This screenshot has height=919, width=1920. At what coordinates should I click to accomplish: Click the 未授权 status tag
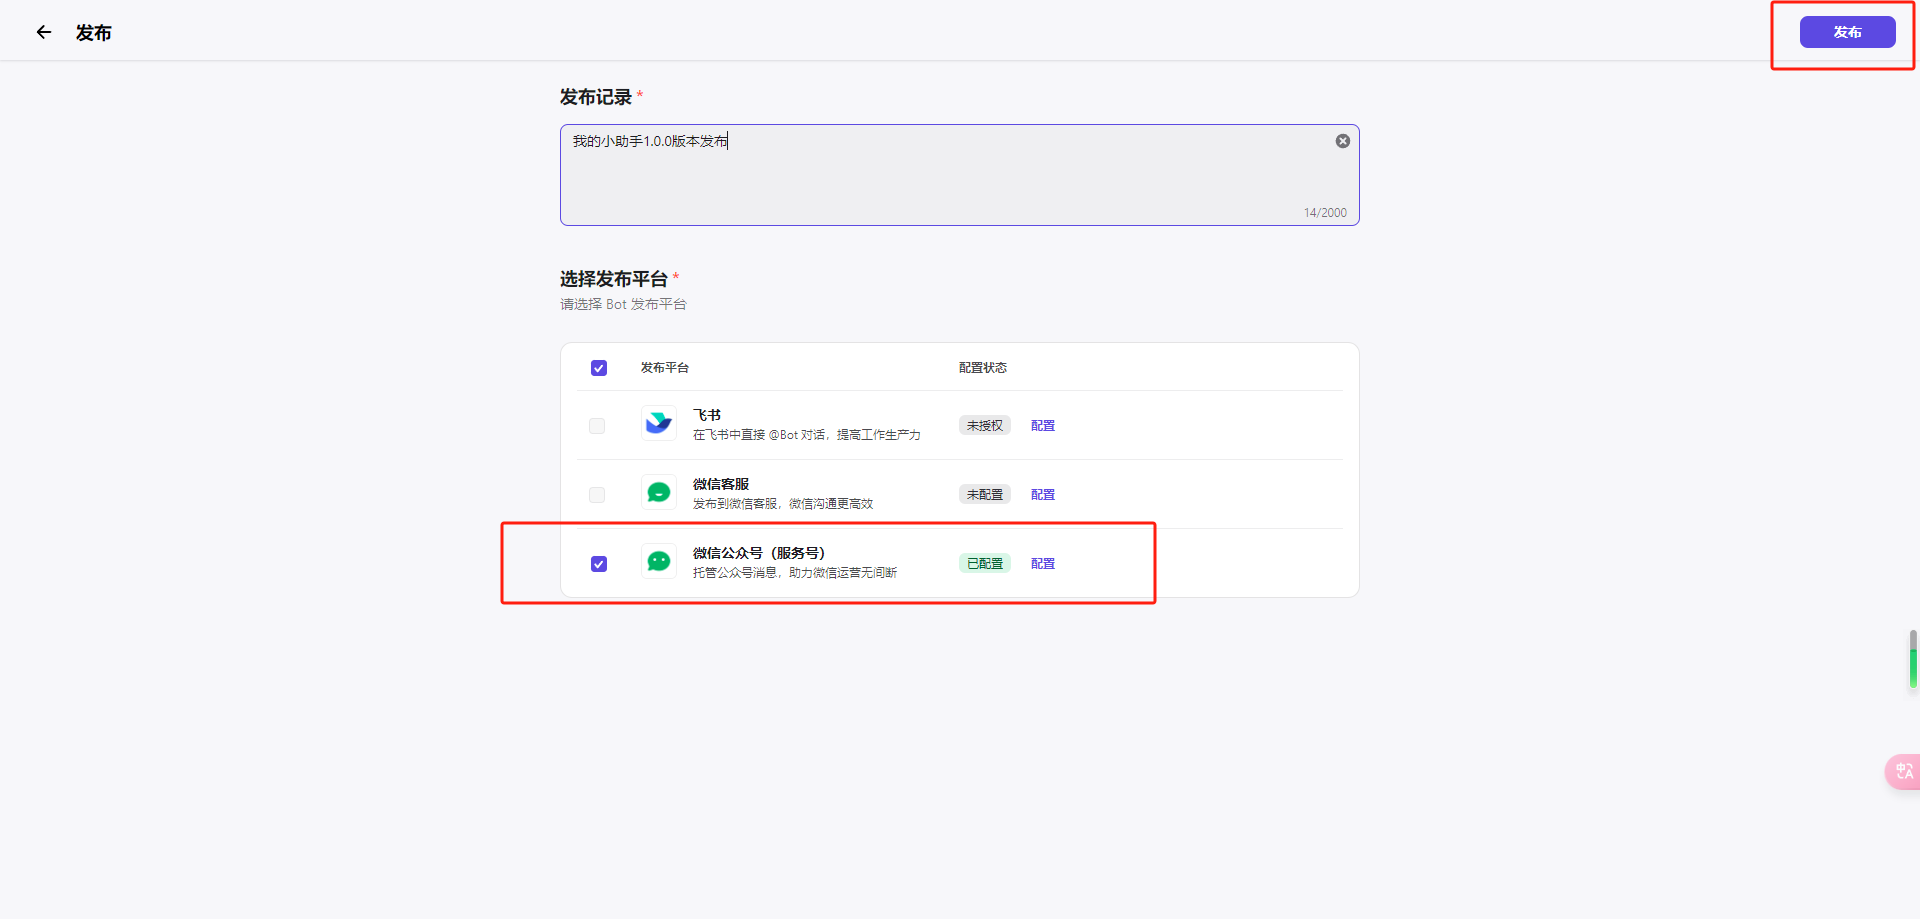[x=985, y=426]
